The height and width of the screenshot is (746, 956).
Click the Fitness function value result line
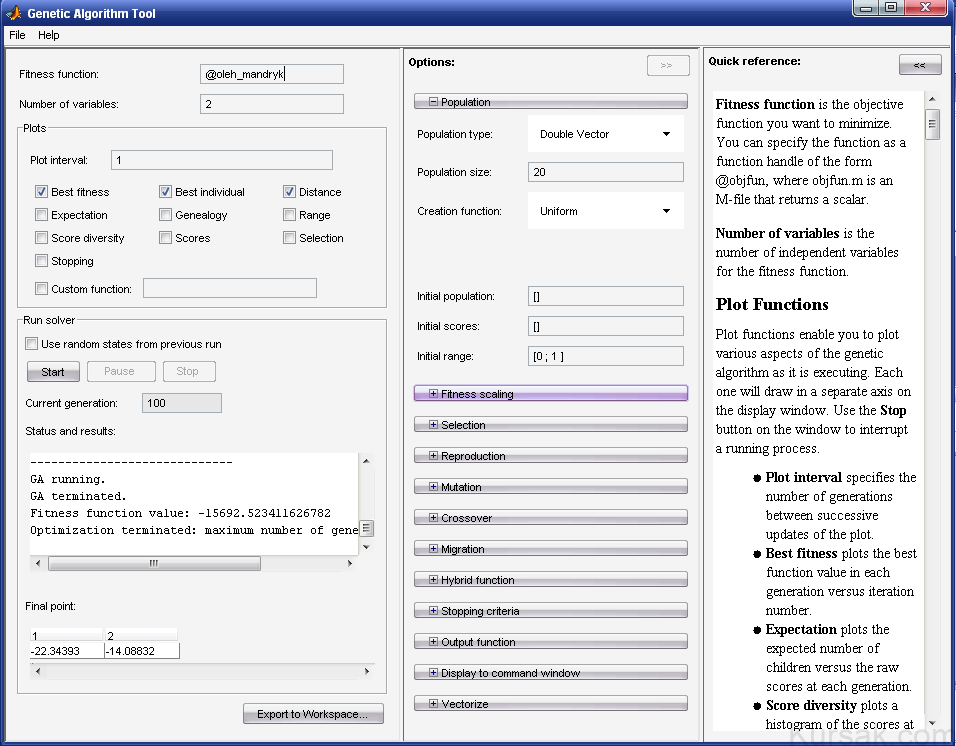click(180, 513)
